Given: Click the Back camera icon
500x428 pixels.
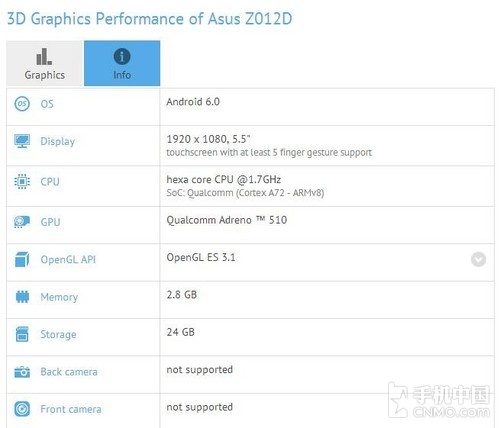Looking at the screenshot, I should pyautogui.click(x=22, y=372).
